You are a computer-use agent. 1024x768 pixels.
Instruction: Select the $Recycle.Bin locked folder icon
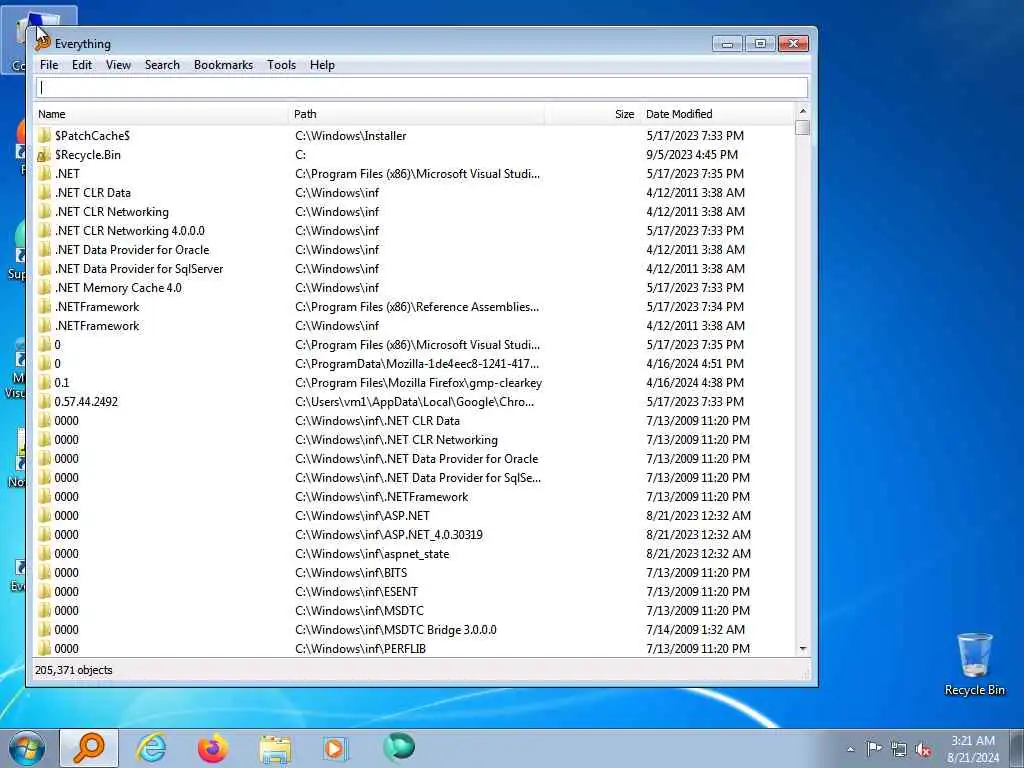(44, 155)
